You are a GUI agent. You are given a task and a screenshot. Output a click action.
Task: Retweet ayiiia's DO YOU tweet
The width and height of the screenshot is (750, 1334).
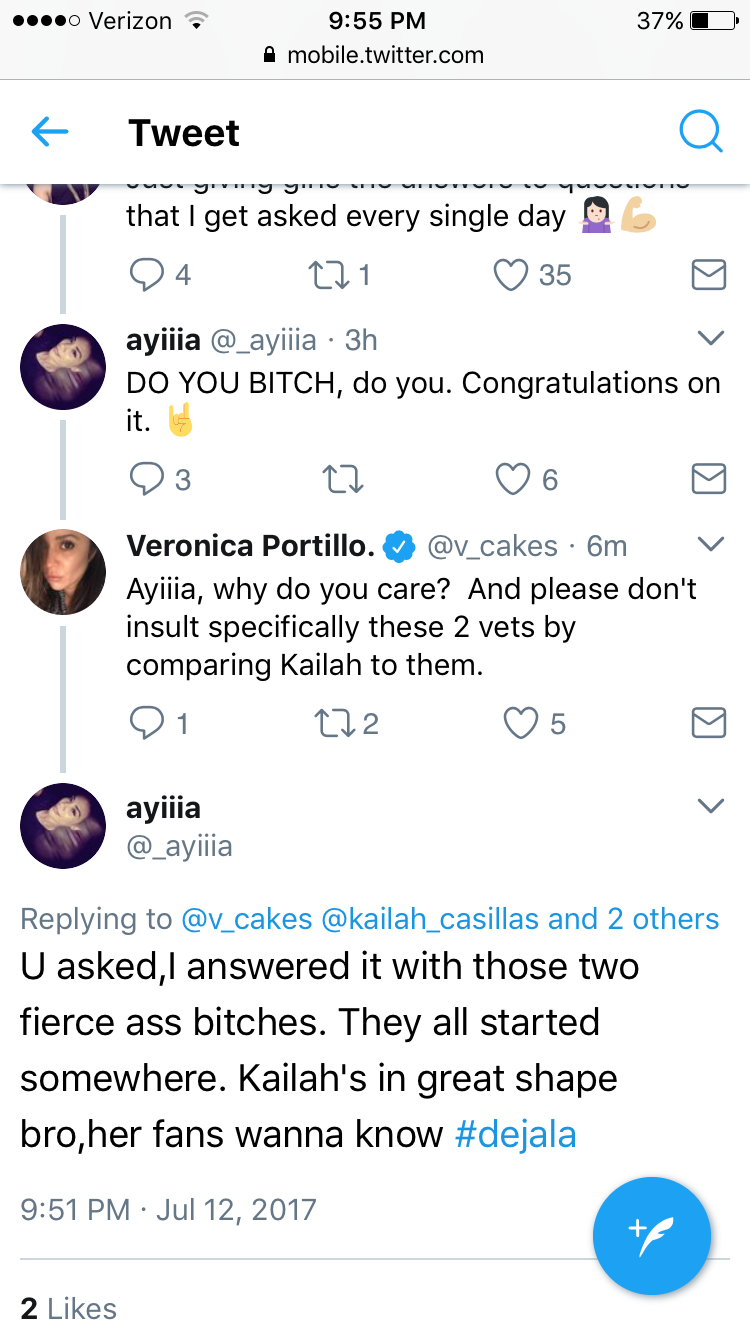point(345,480)
